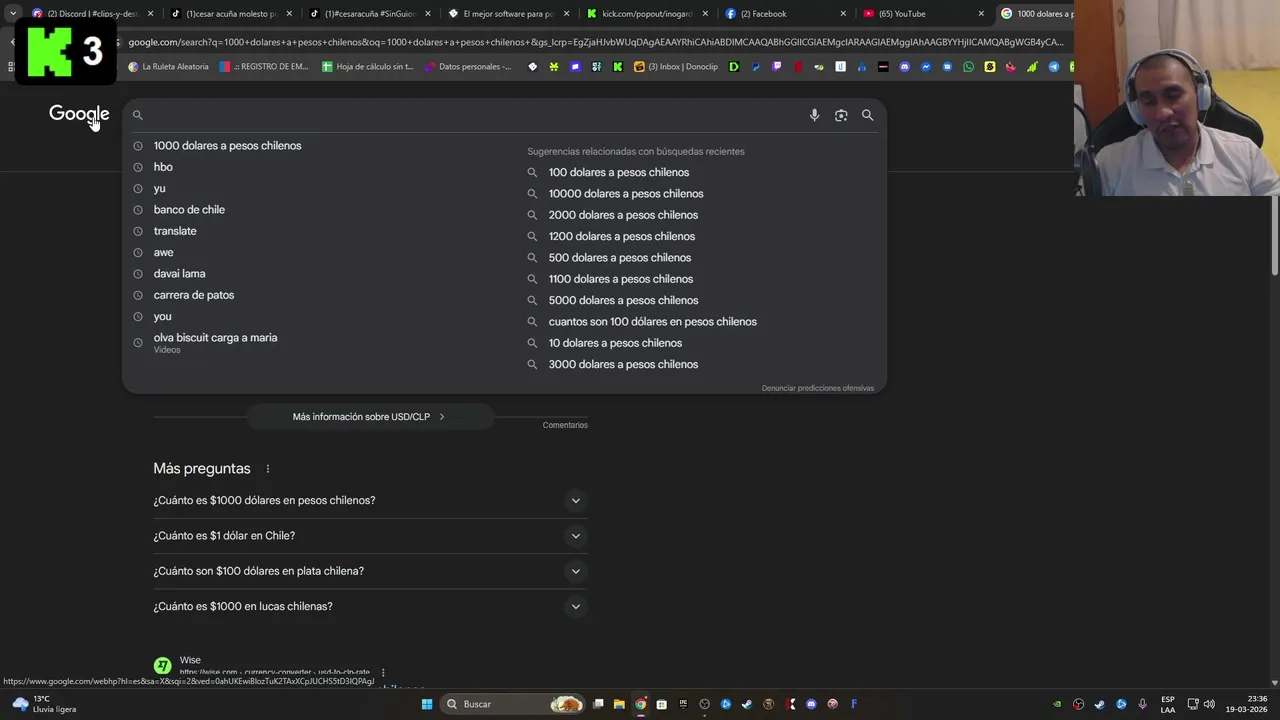The image size is (1280, 720).
Task: Click the Comentarios link
Action: 565,425
